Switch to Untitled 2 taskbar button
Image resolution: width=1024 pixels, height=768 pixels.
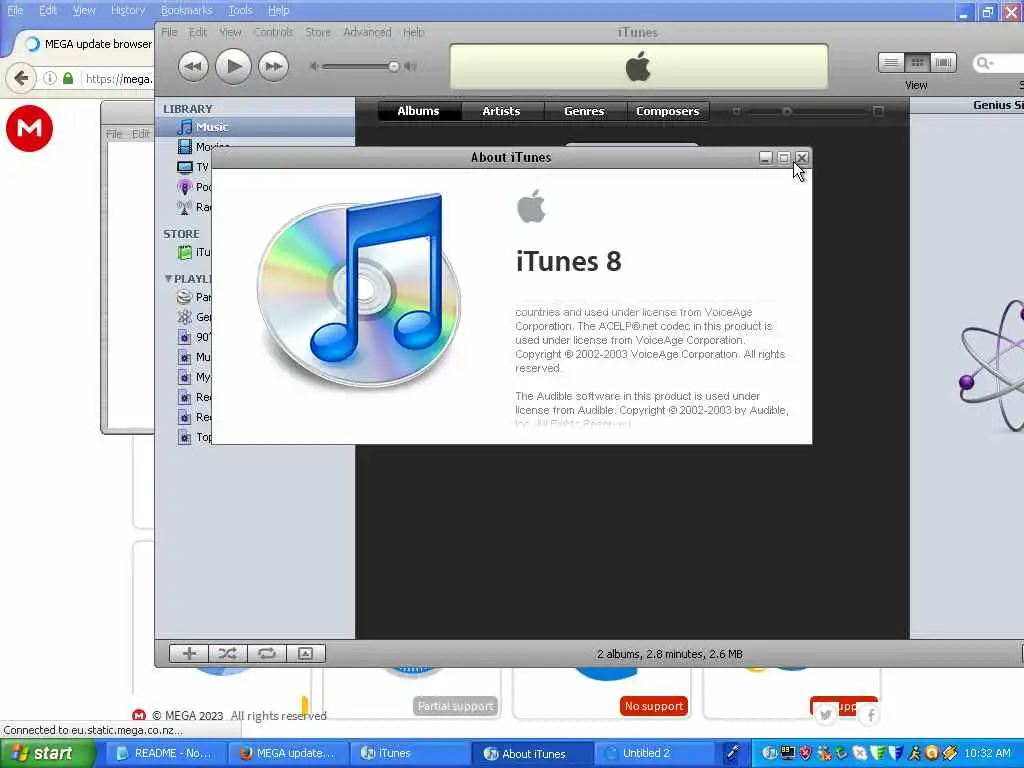click(x=654, y=753)
